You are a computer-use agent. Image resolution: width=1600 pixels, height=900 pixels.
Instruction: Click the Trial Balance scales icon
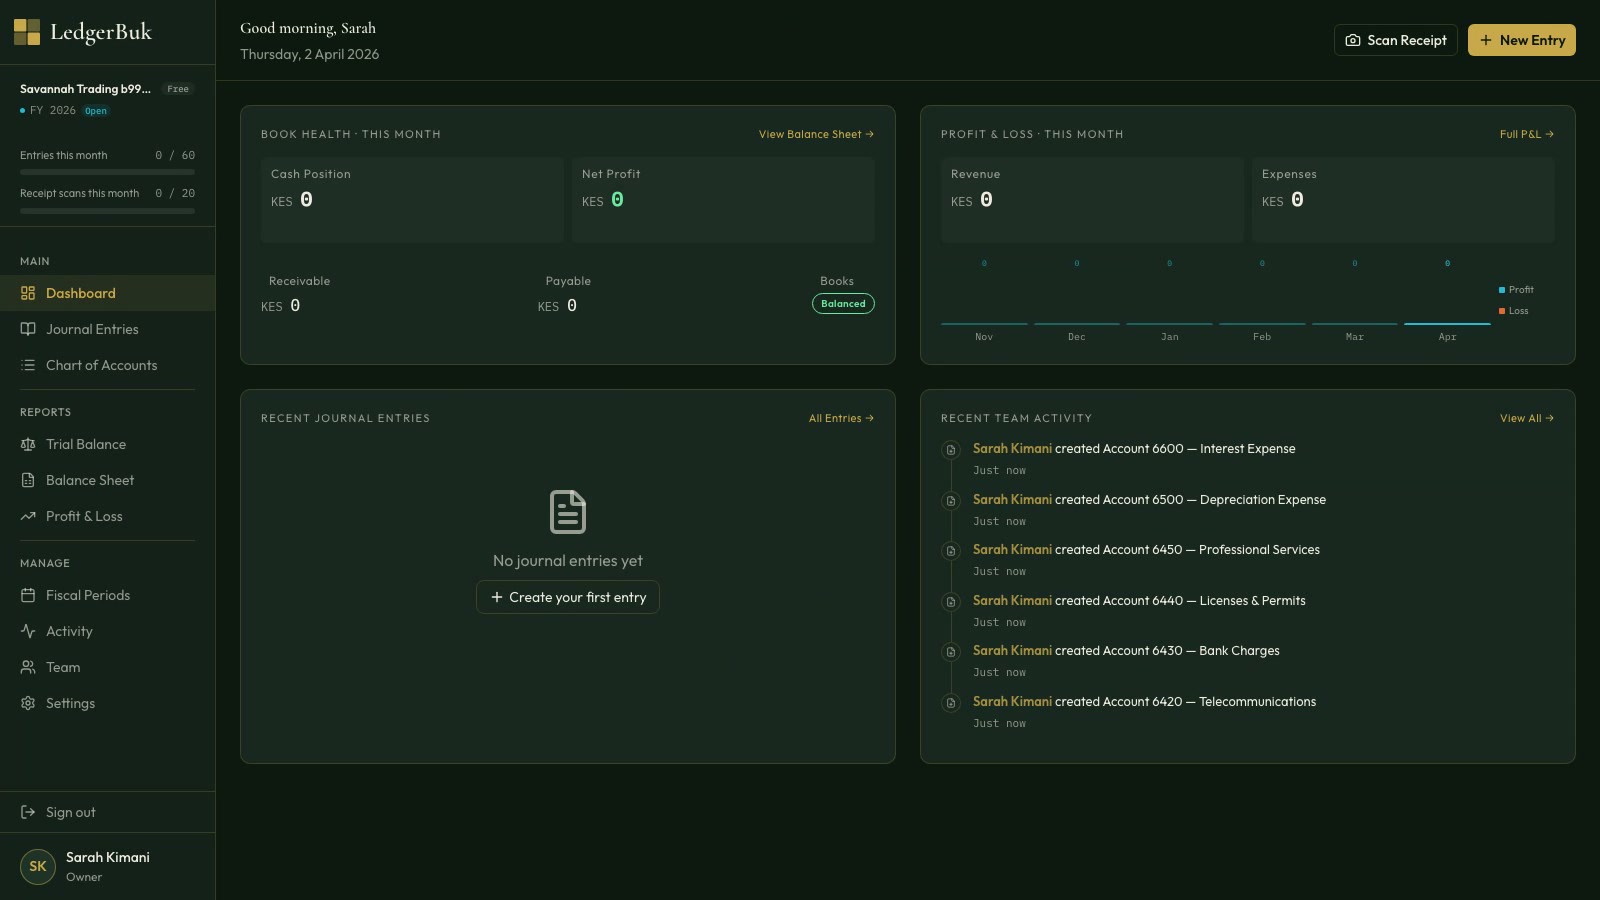[28, 444]
